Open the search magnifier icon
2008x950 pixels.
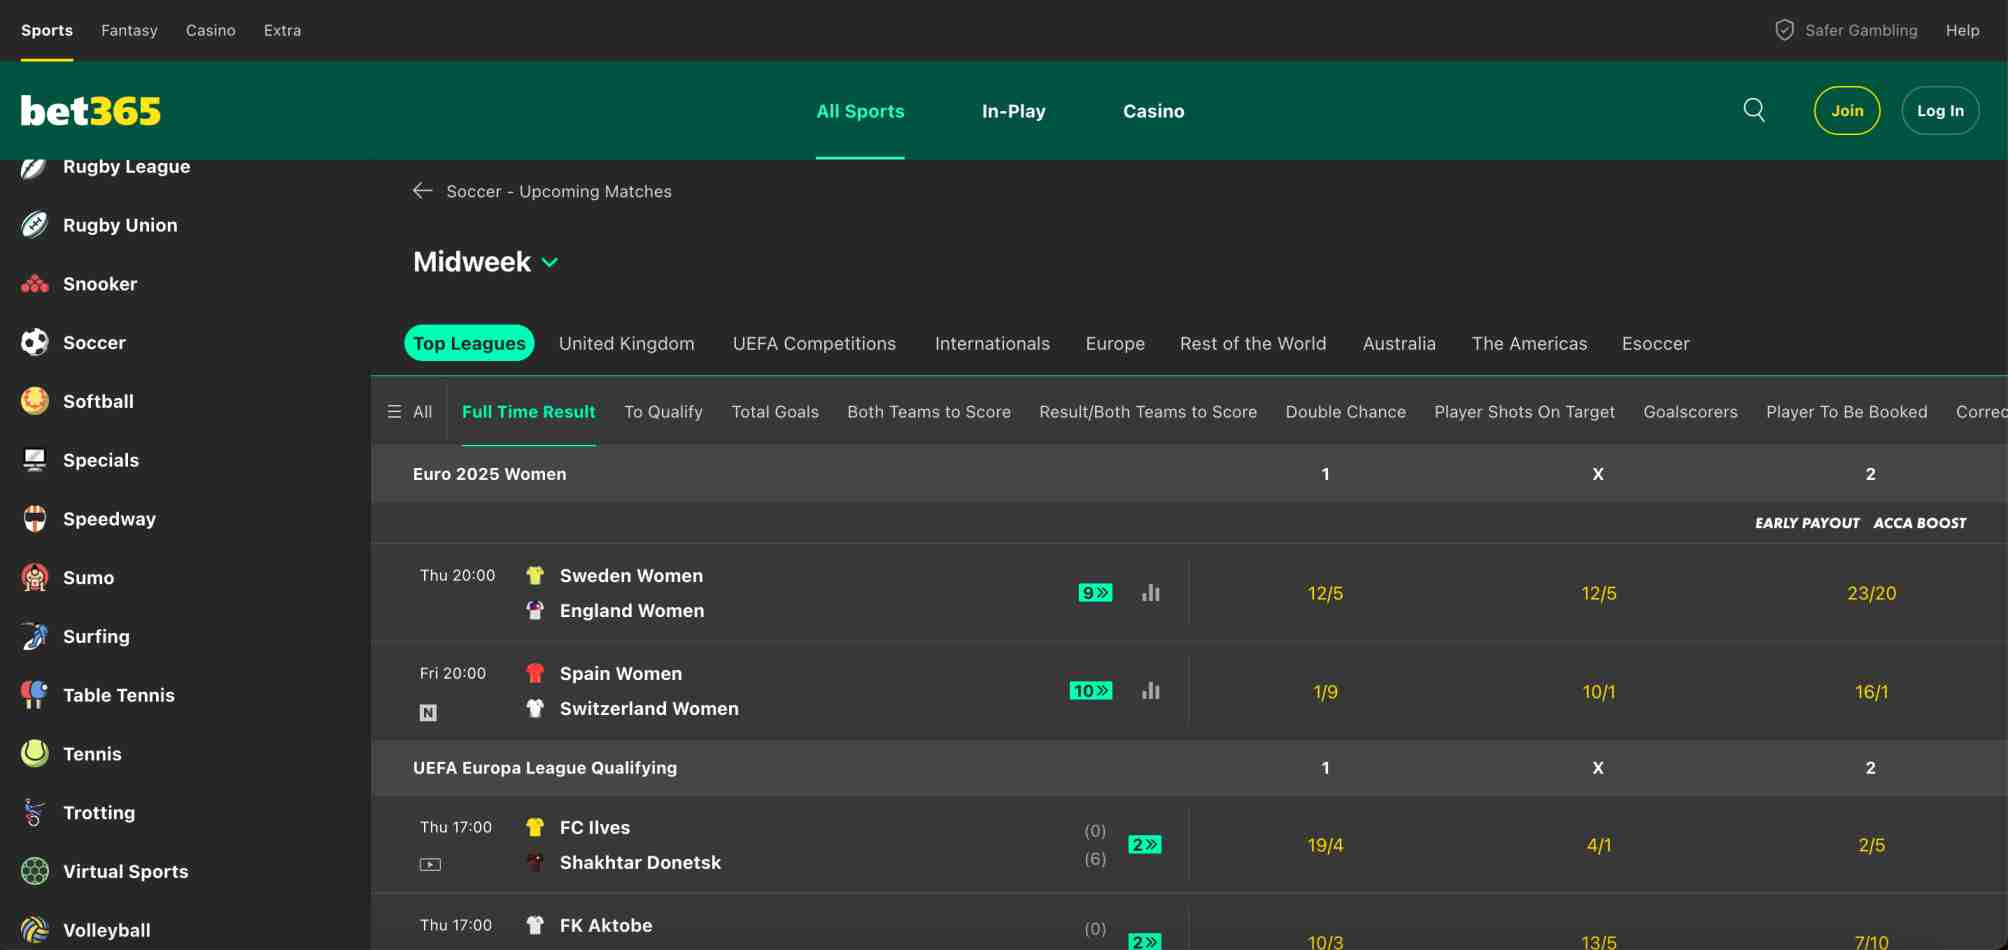point(1754,110)
